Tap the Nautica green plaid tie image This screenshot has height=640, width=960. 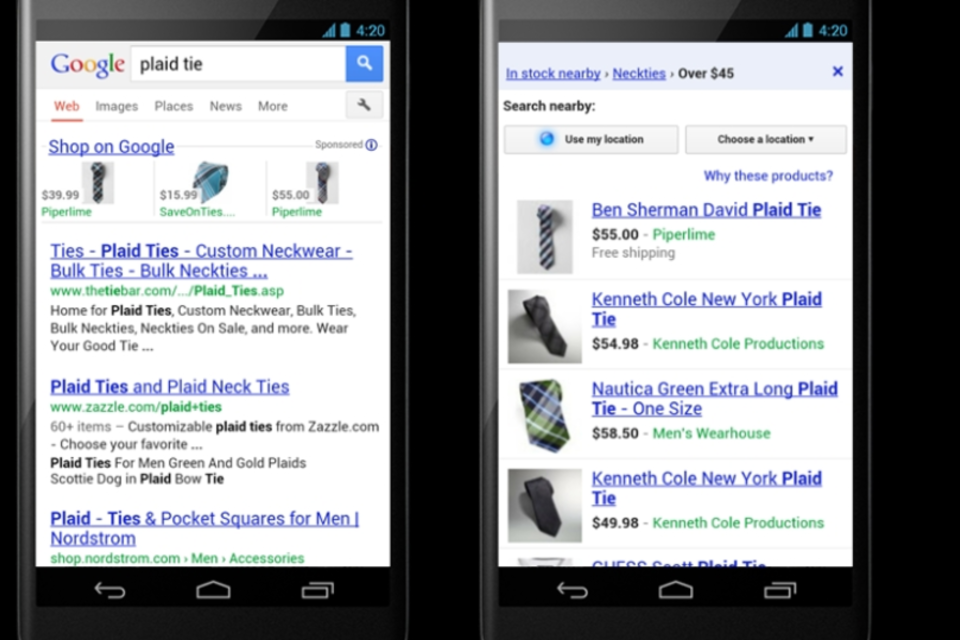tap(544, 416)
